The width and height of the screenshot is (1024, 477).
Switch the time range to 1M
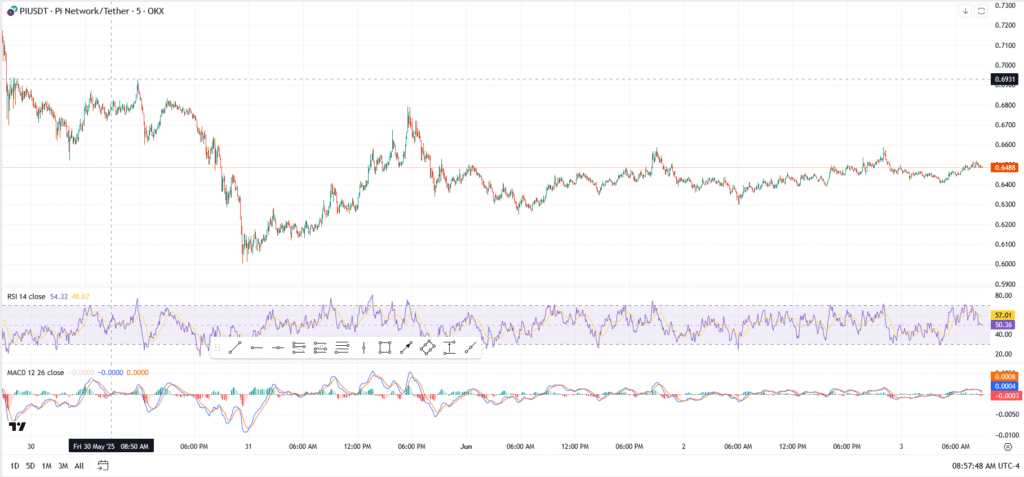pyautogui.click(x=46, y=466)
